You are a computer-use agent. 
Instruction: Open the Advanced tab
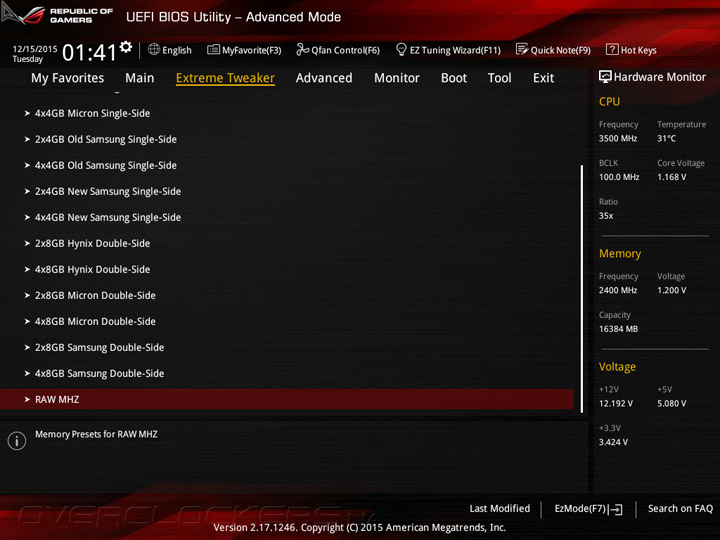[x=324, y=78]
